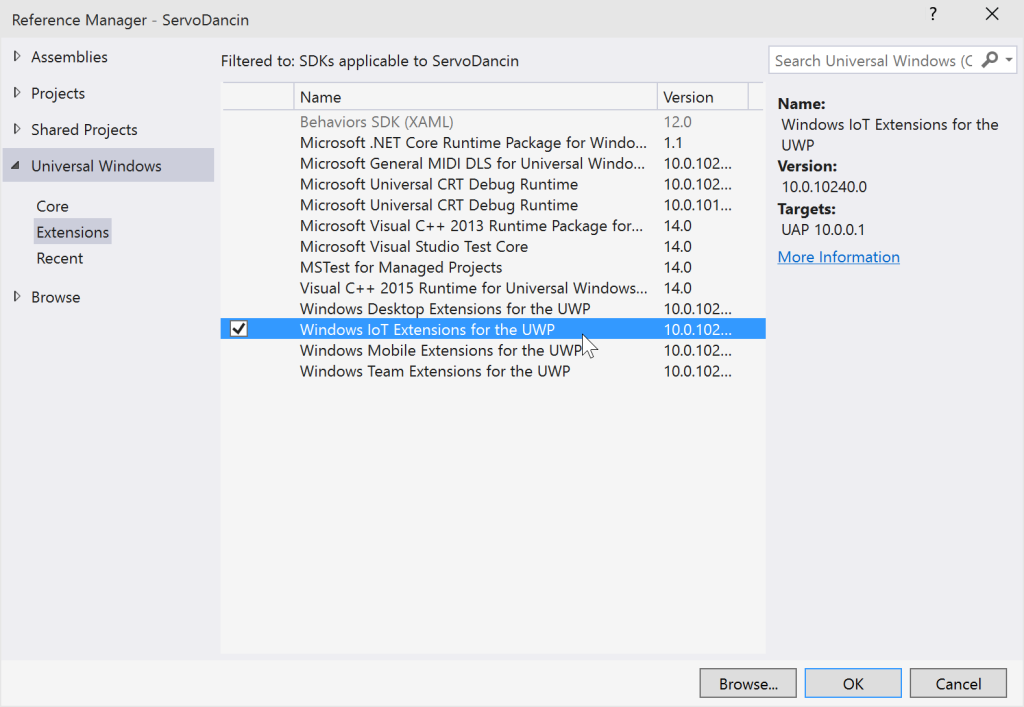Expand the Assemblies tree node

pyautogui.click(x=16, y=57)
